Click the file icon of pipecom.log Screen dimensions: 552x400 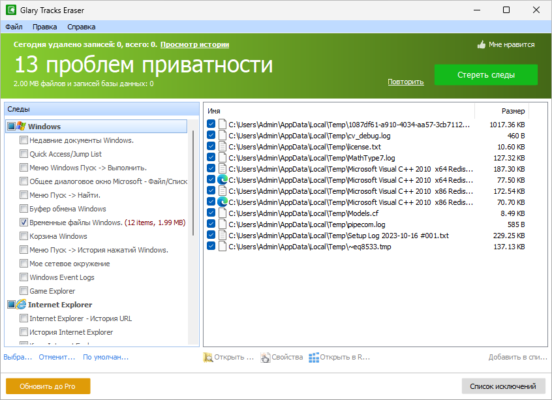click(222, 224)
